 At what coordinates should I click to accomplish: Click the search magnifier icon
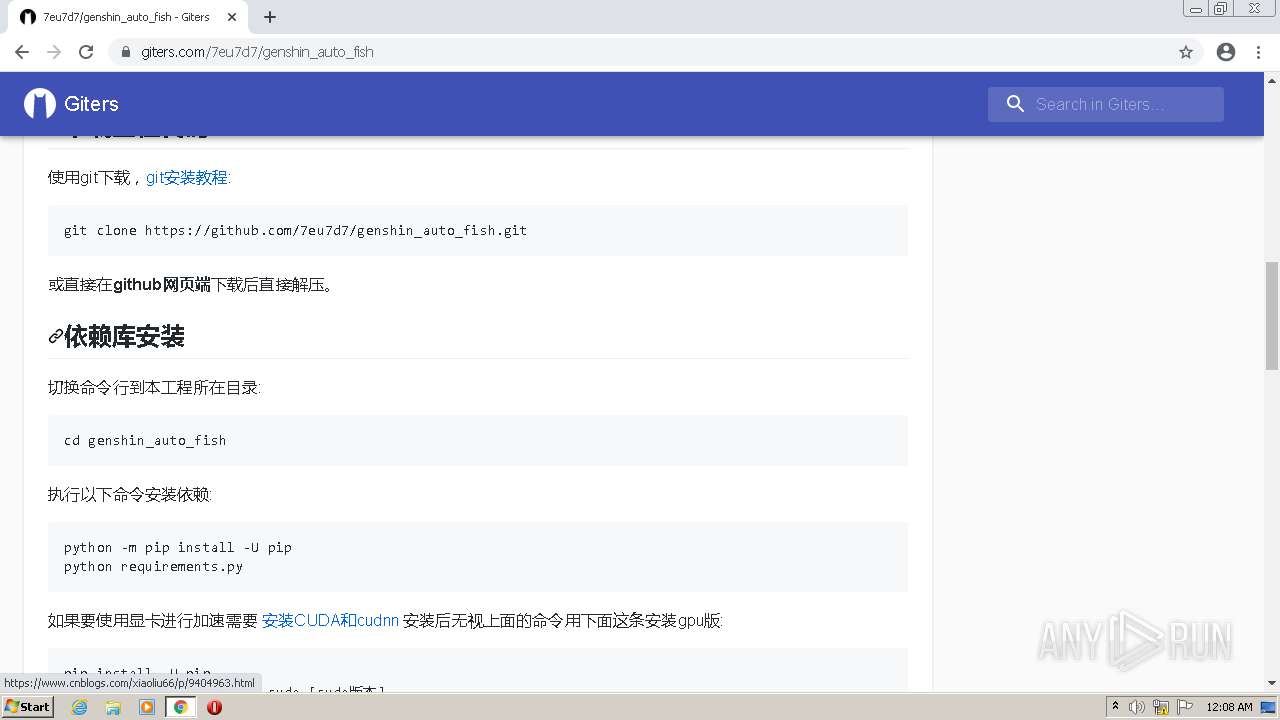point(1015,104)
